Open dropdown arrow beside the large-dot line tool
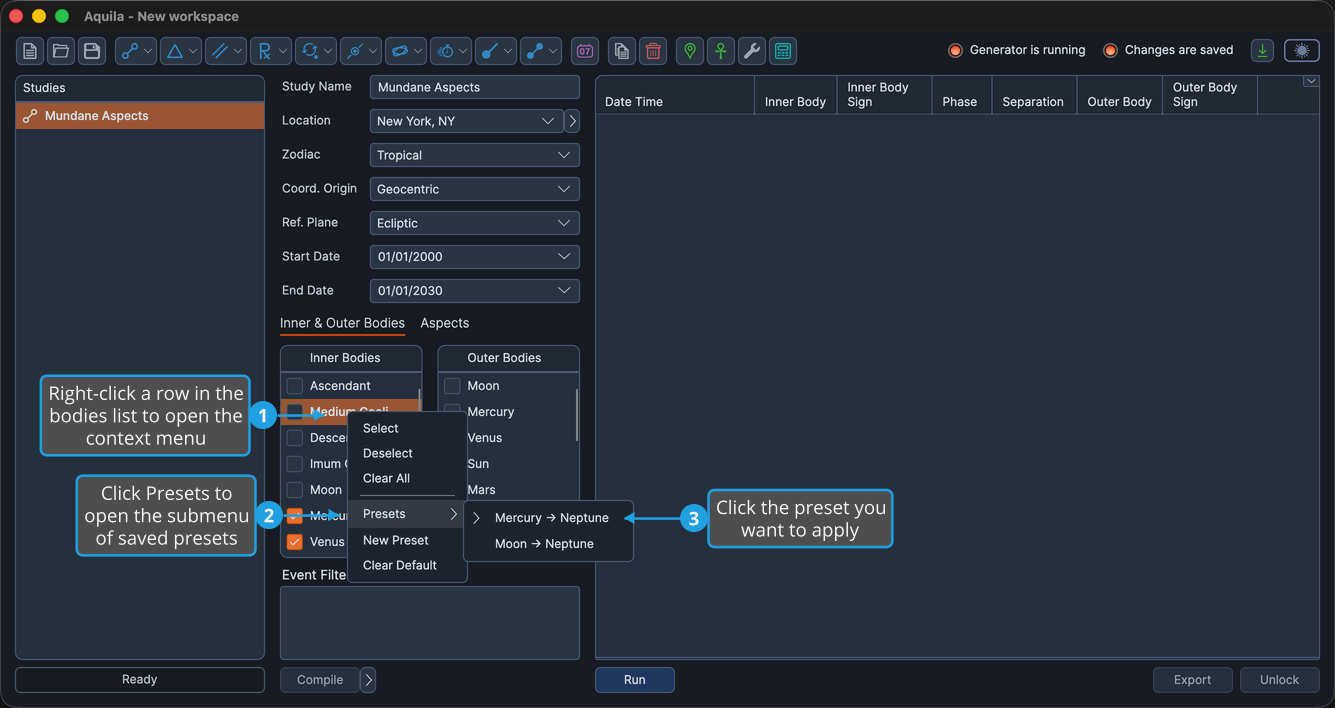The width and height of the screenshot is (1335, 708). click(508, 51)
